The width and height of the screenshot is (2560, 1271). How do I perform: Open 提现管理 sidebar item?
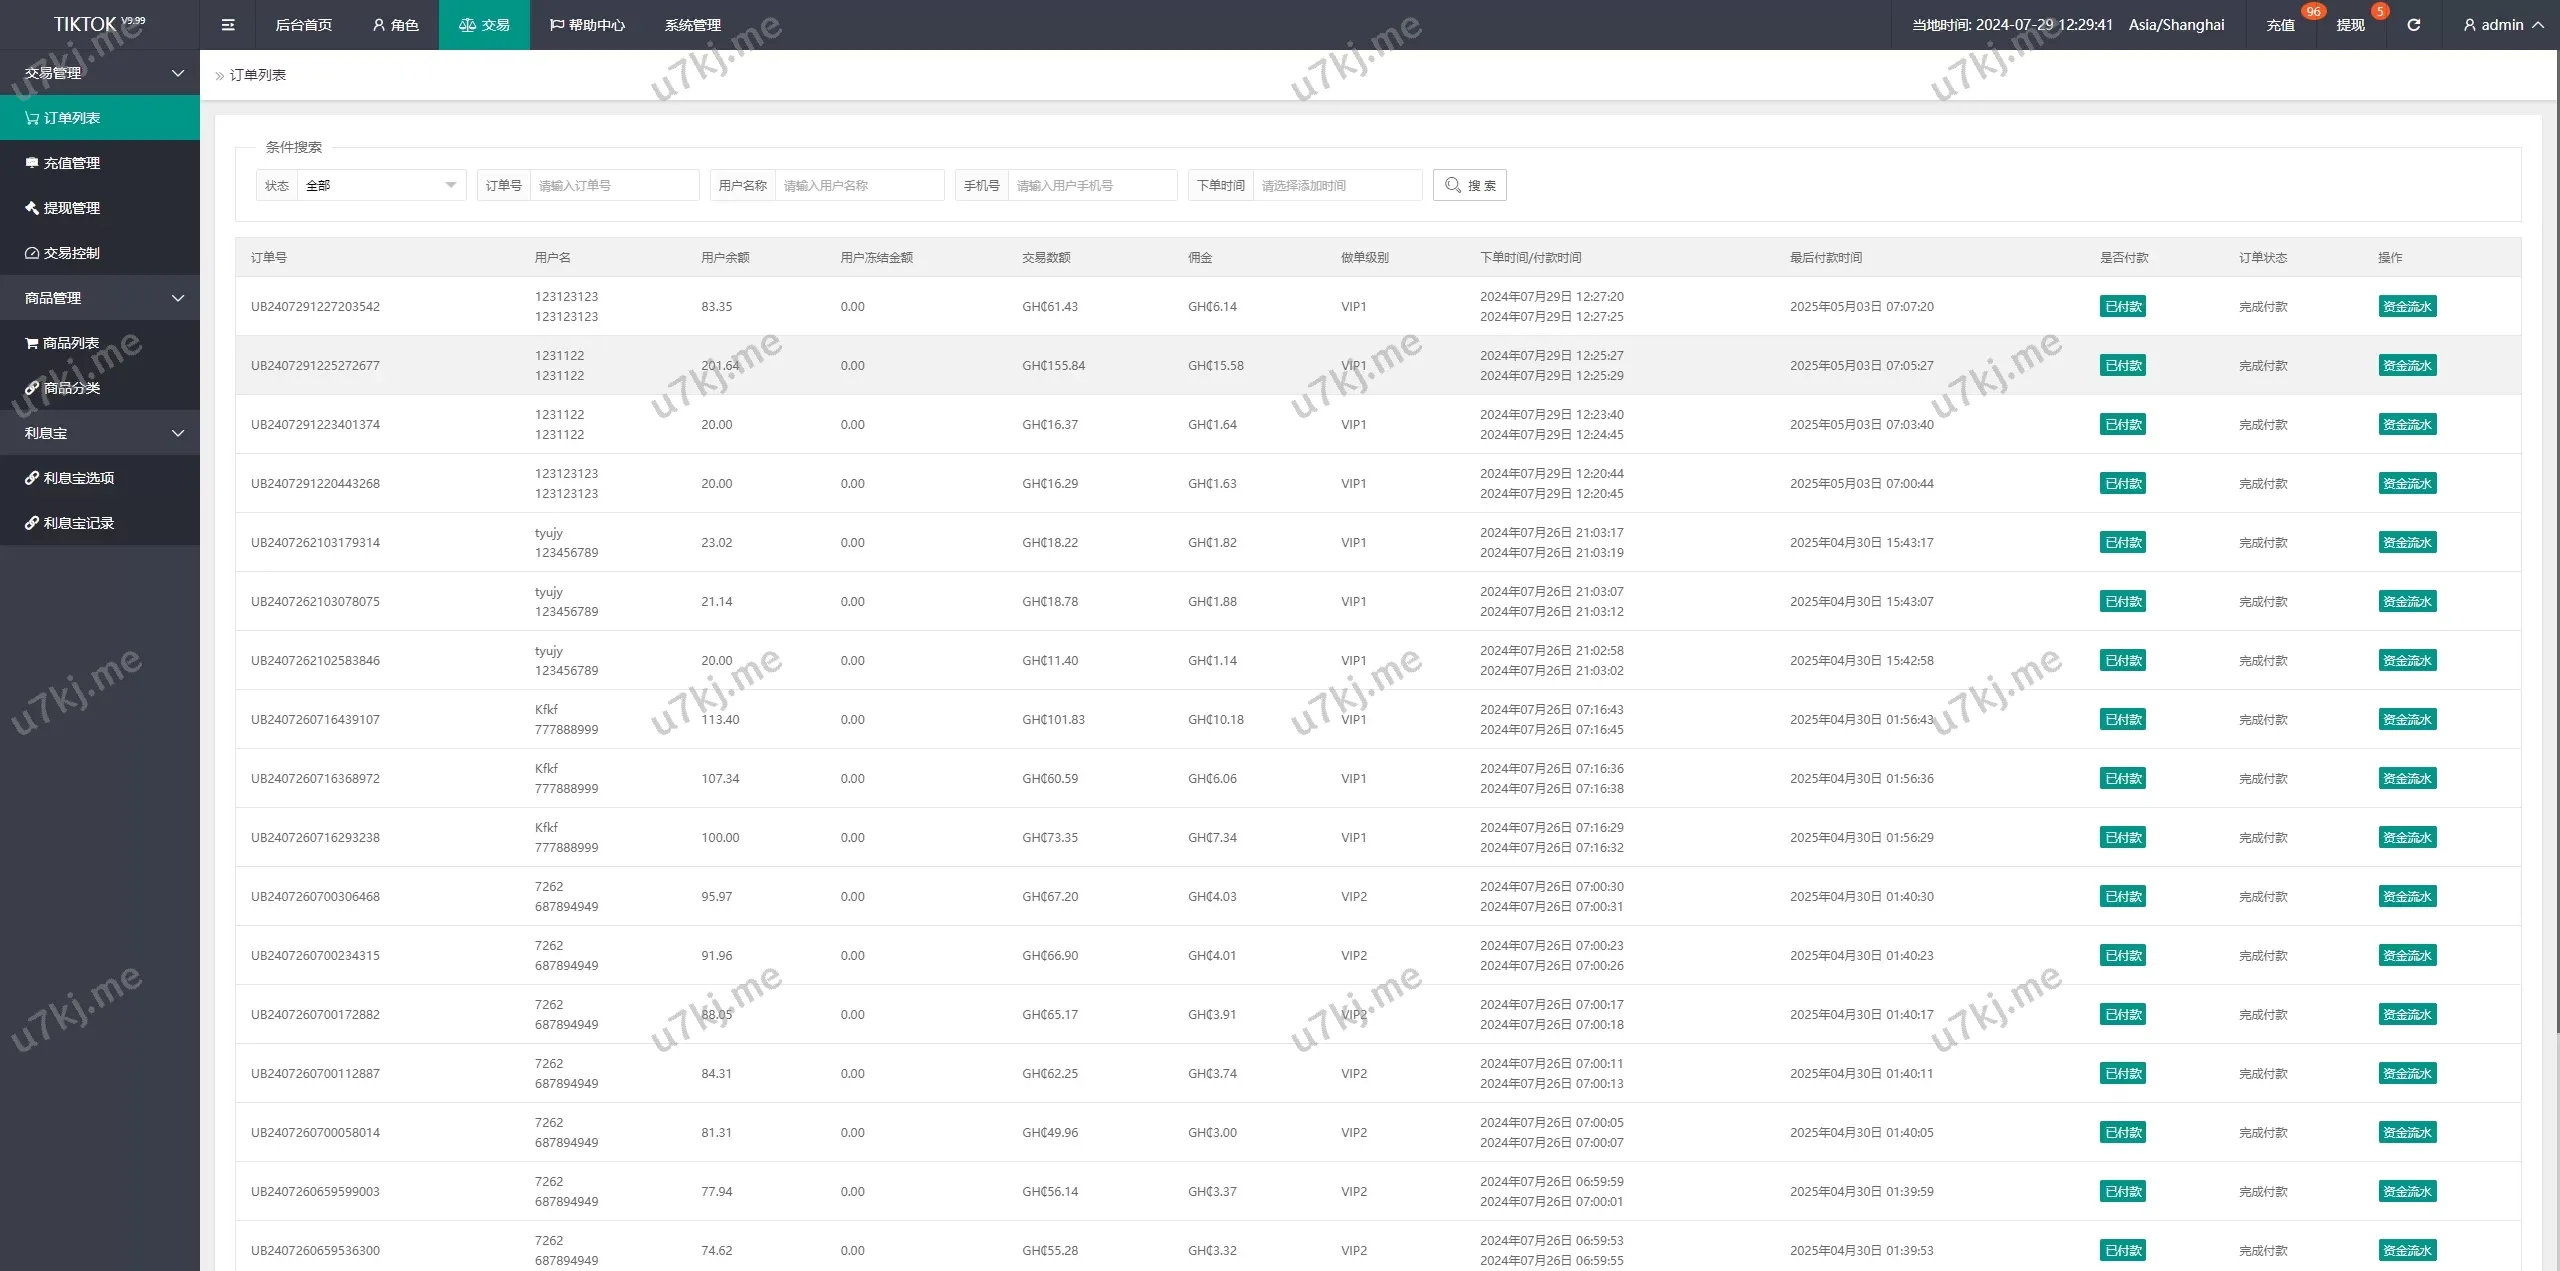pos(71,208)
